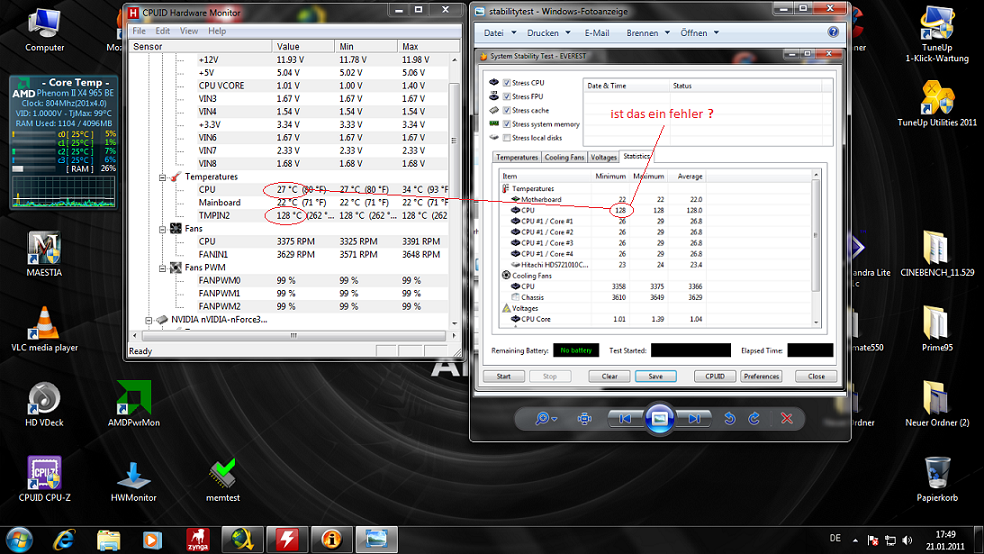Open the Papierkorb recycle bin
Image resolution: width=984 pixels, height=554 pixels.
tap(937, 479)
